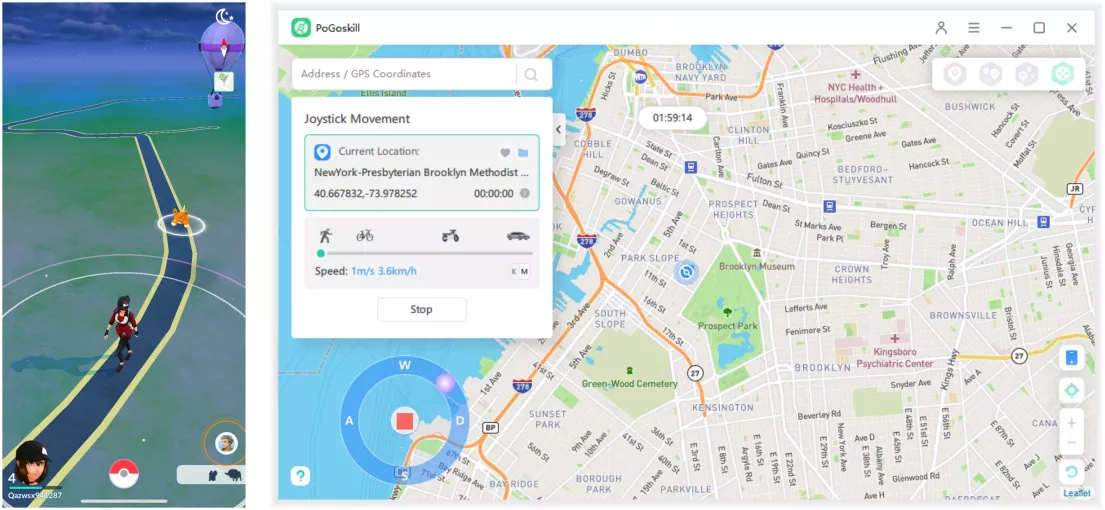Click the green speed slider handle
This screenshot has width=1105, height=510.
(x=321, y=254)
